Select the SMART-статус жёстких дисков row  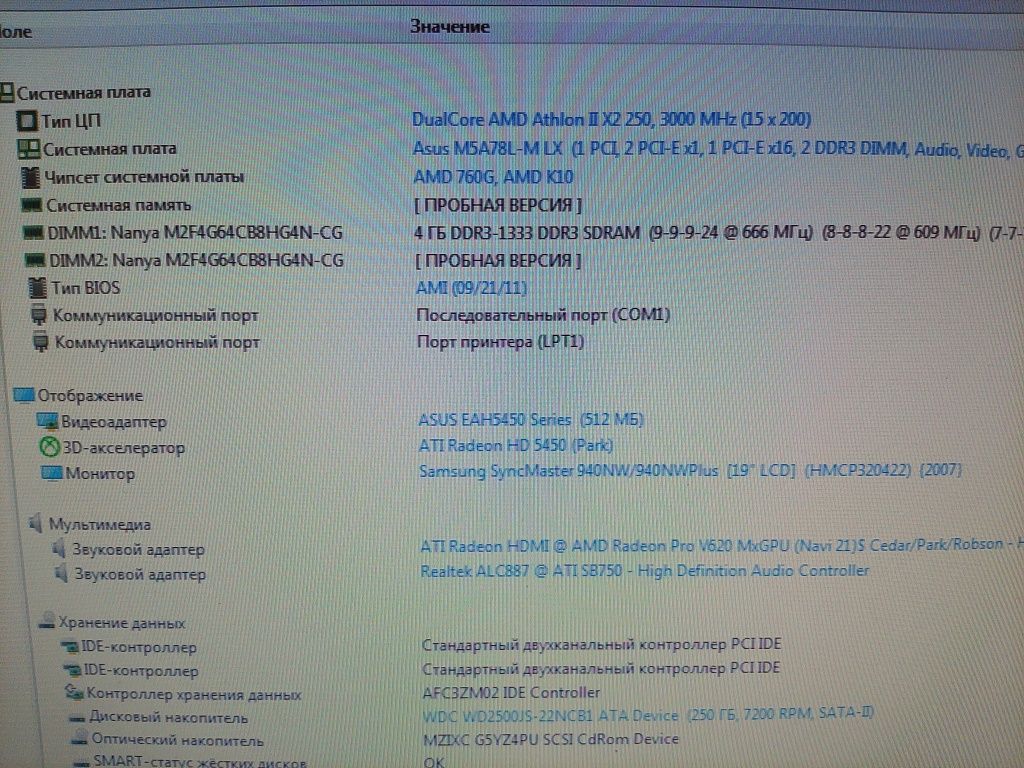[199, 761]
